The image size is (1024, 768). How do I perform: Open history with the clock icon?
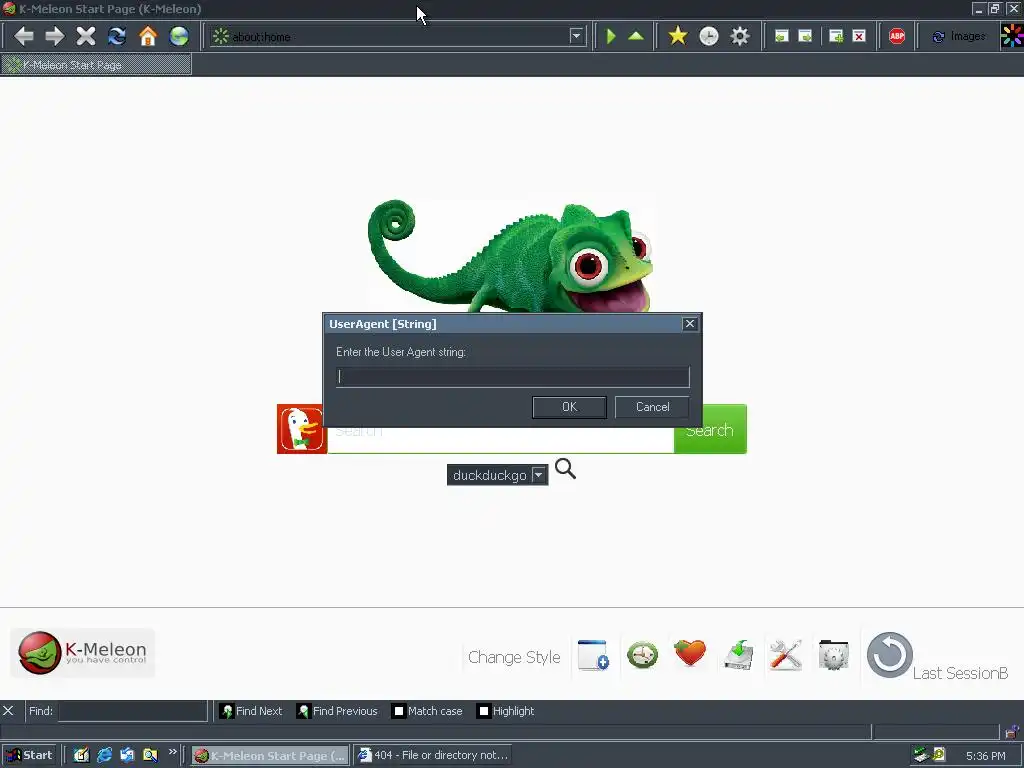coord(709,36)
